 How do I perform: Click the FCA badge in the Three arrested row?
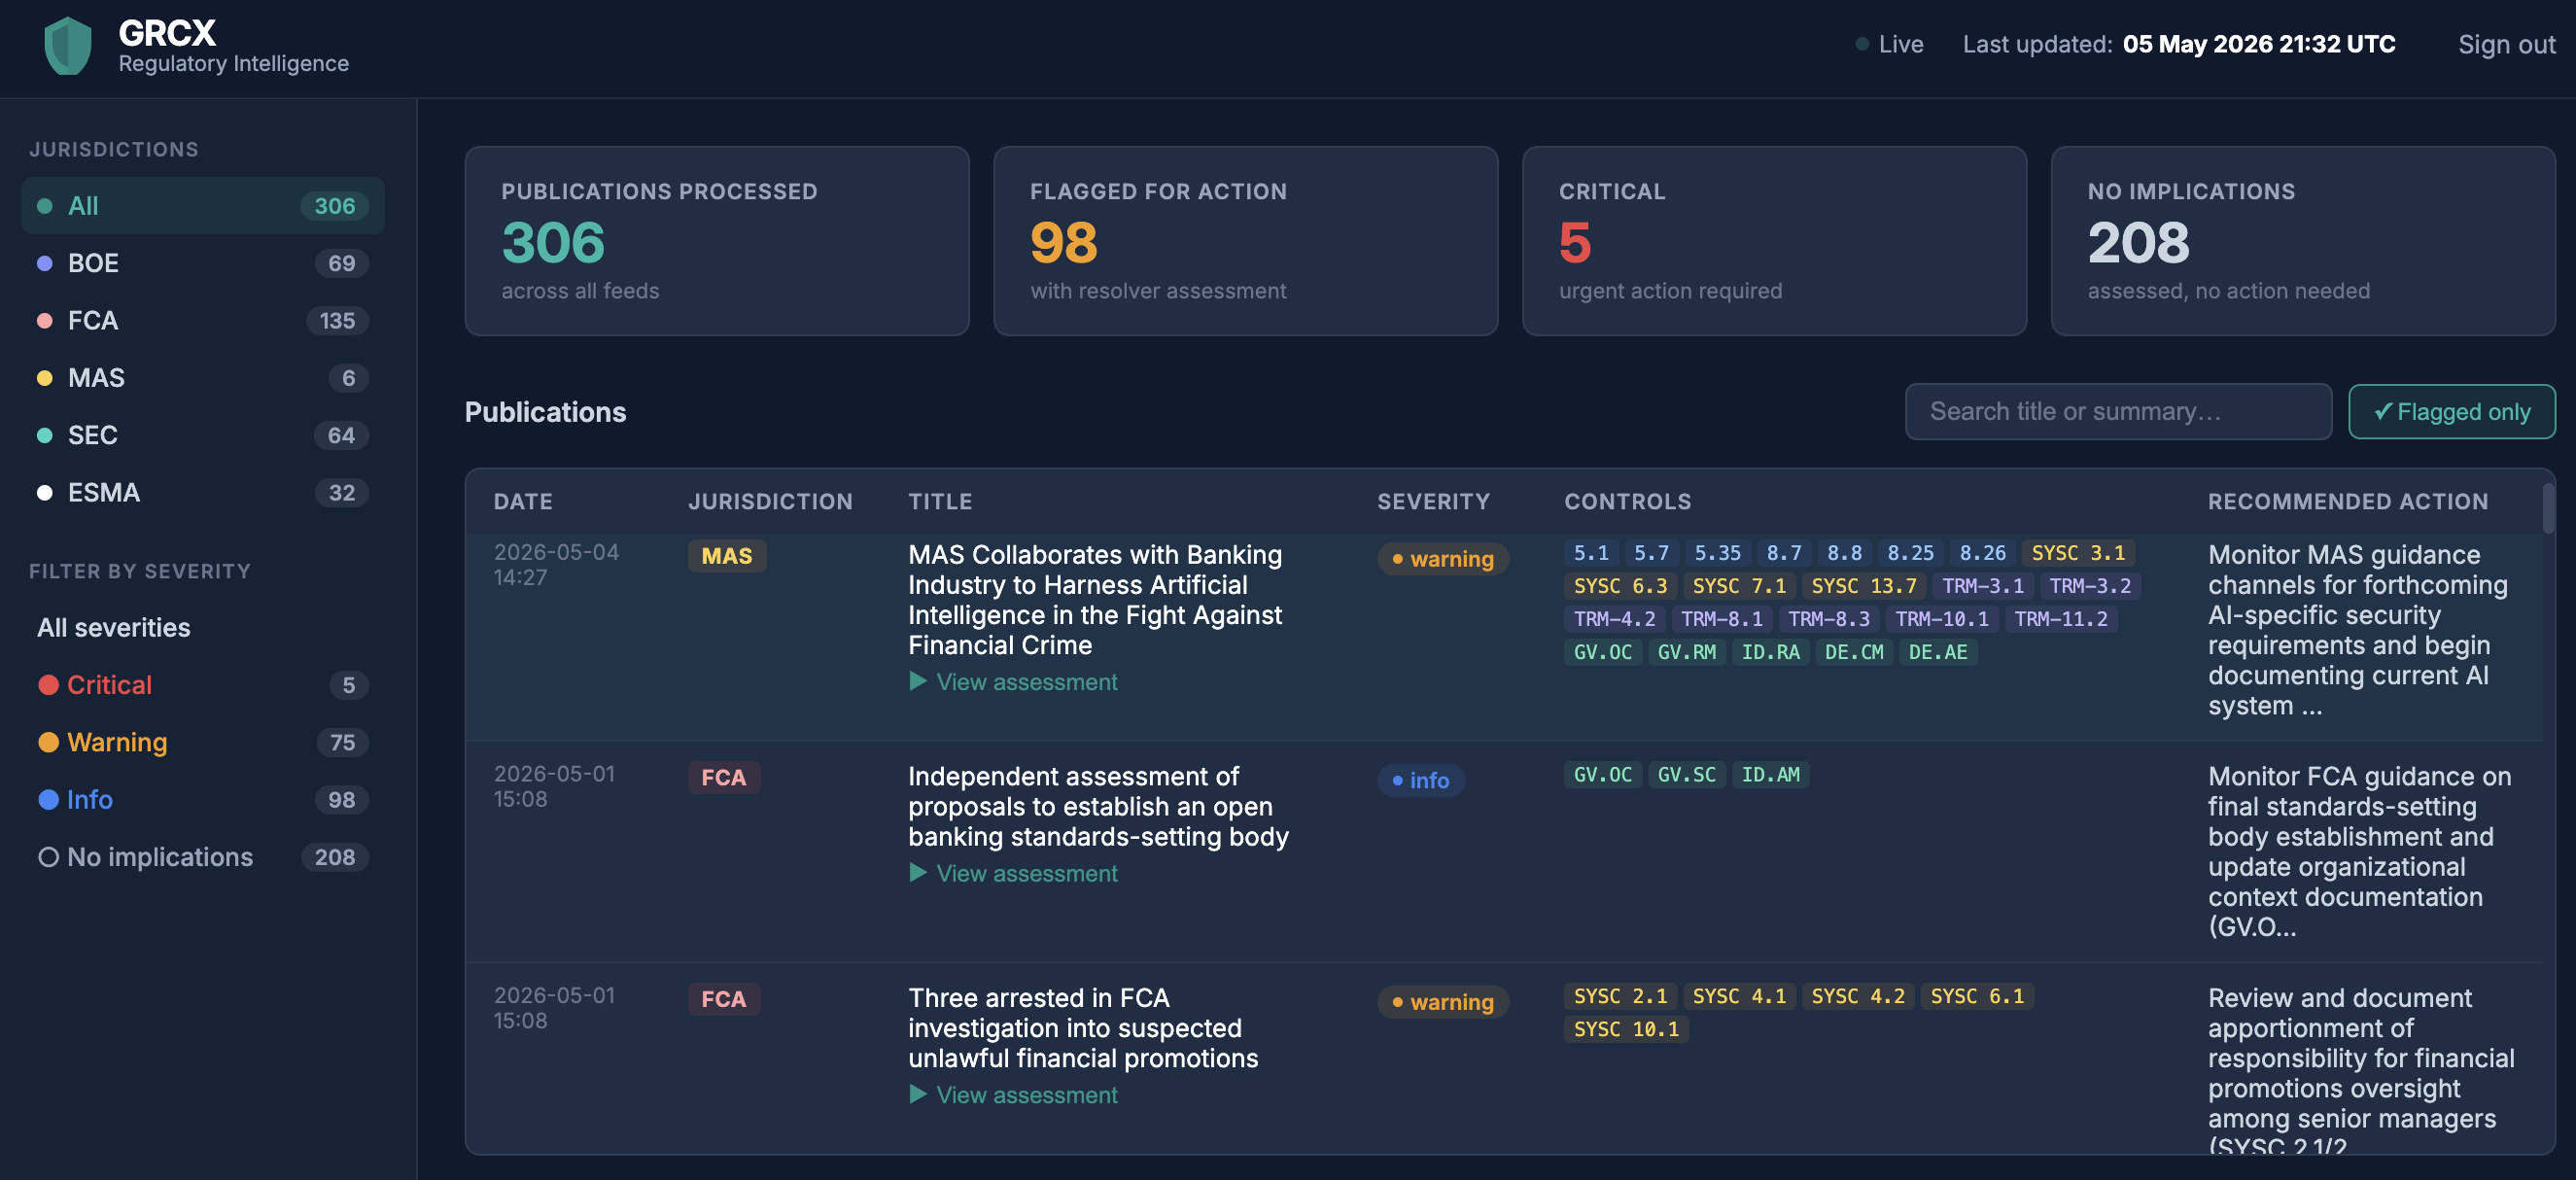(x=724, y=999)
